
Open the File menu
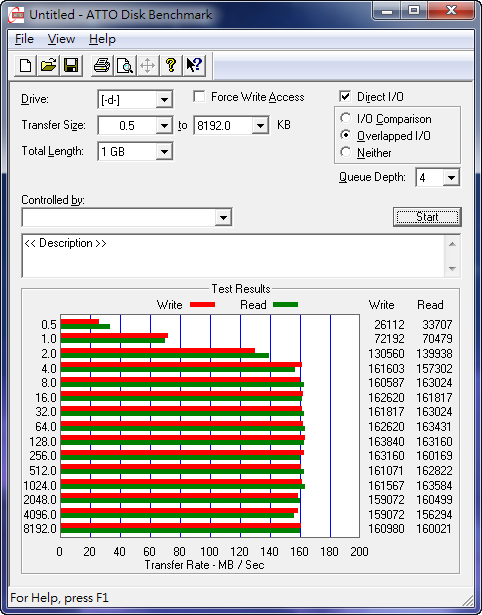(24, 39)
